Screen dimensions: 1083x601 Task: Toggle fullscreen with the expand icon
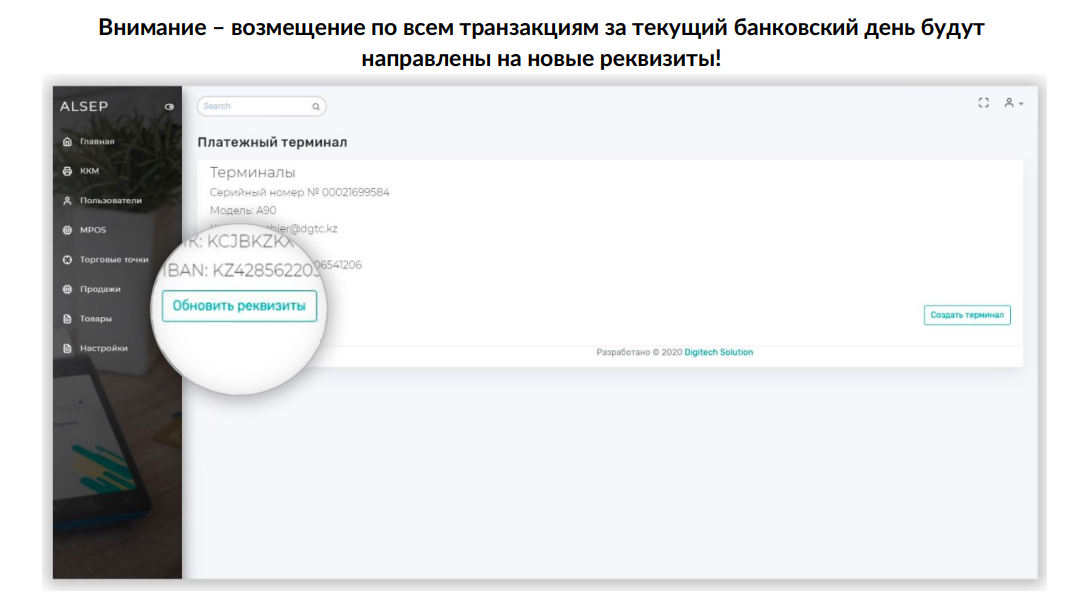(984, 103)
